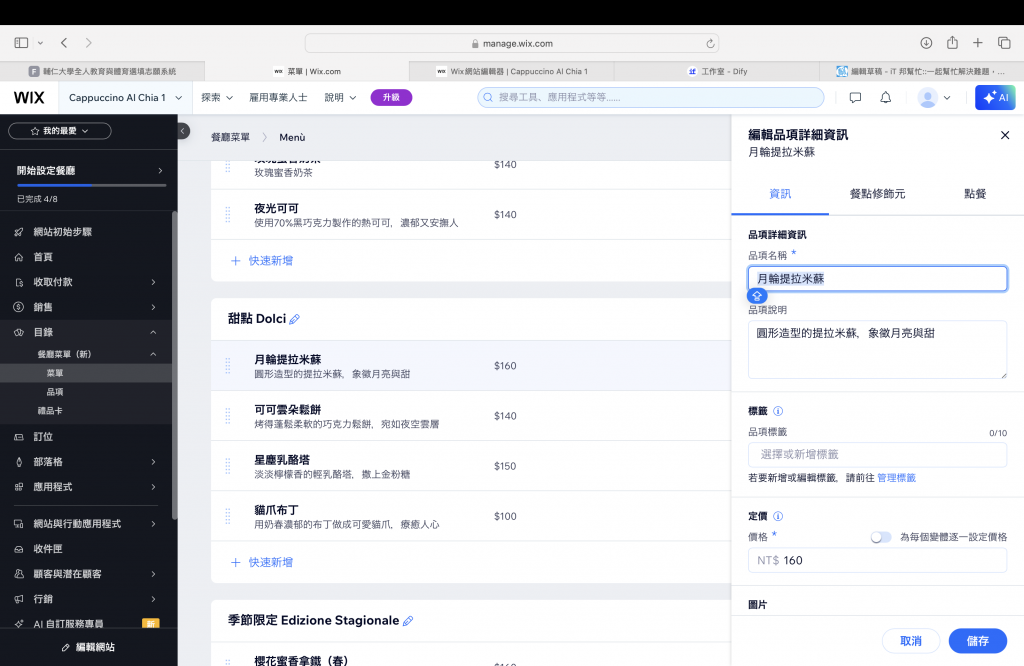Switch to the 資訊 tab
Screen dimensions: 1024x666
(x=780, y=194)
